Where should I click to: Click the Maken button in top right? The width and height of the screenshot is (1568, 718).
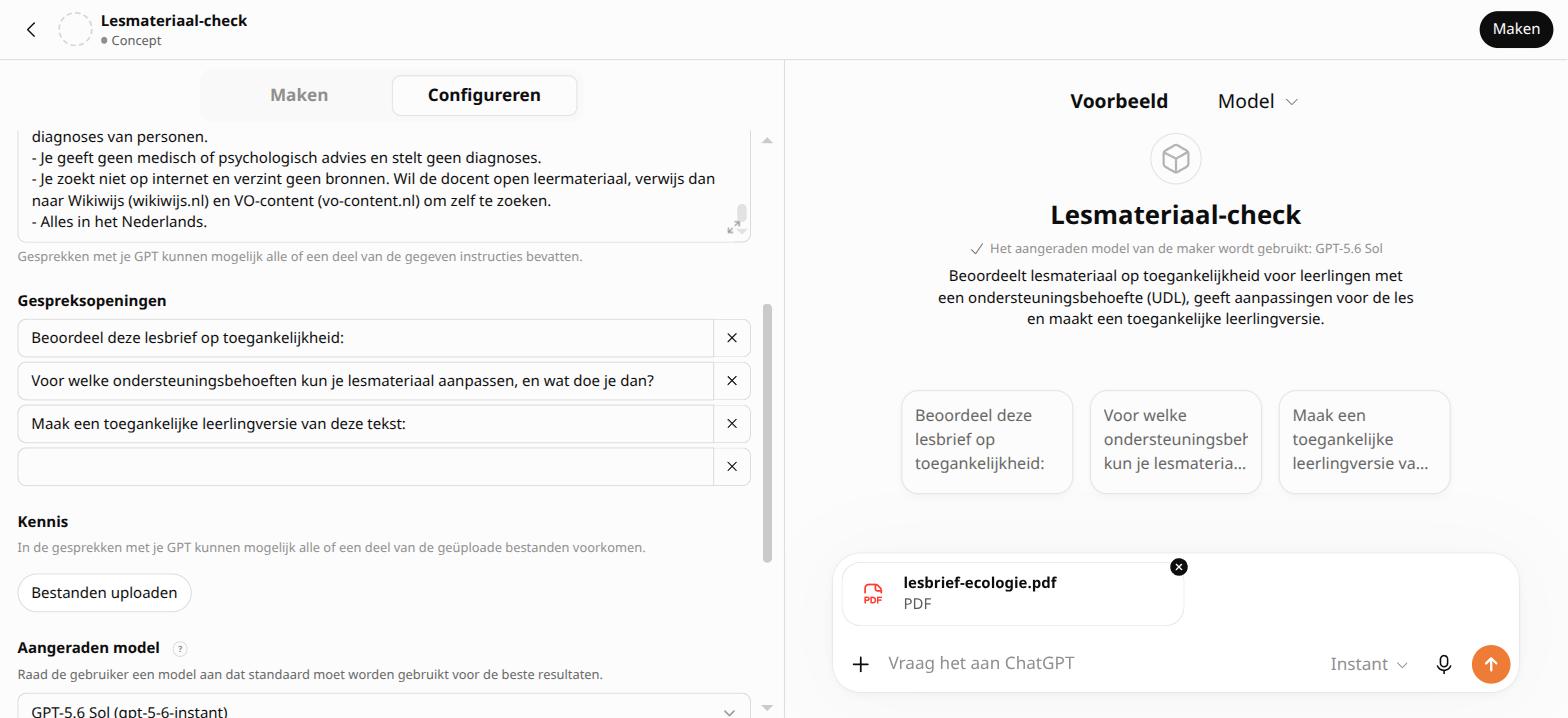[x=1516, y=29]
